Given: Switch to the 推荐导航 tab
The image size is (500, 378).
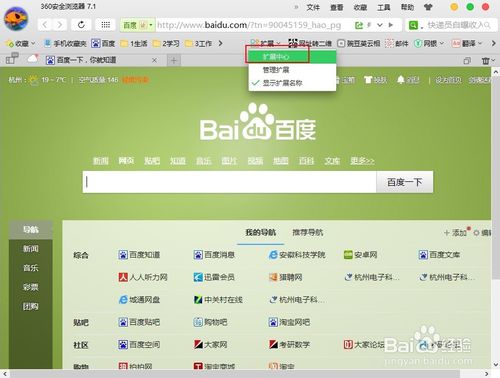Looking at the screenshot, I should point(307,232).
